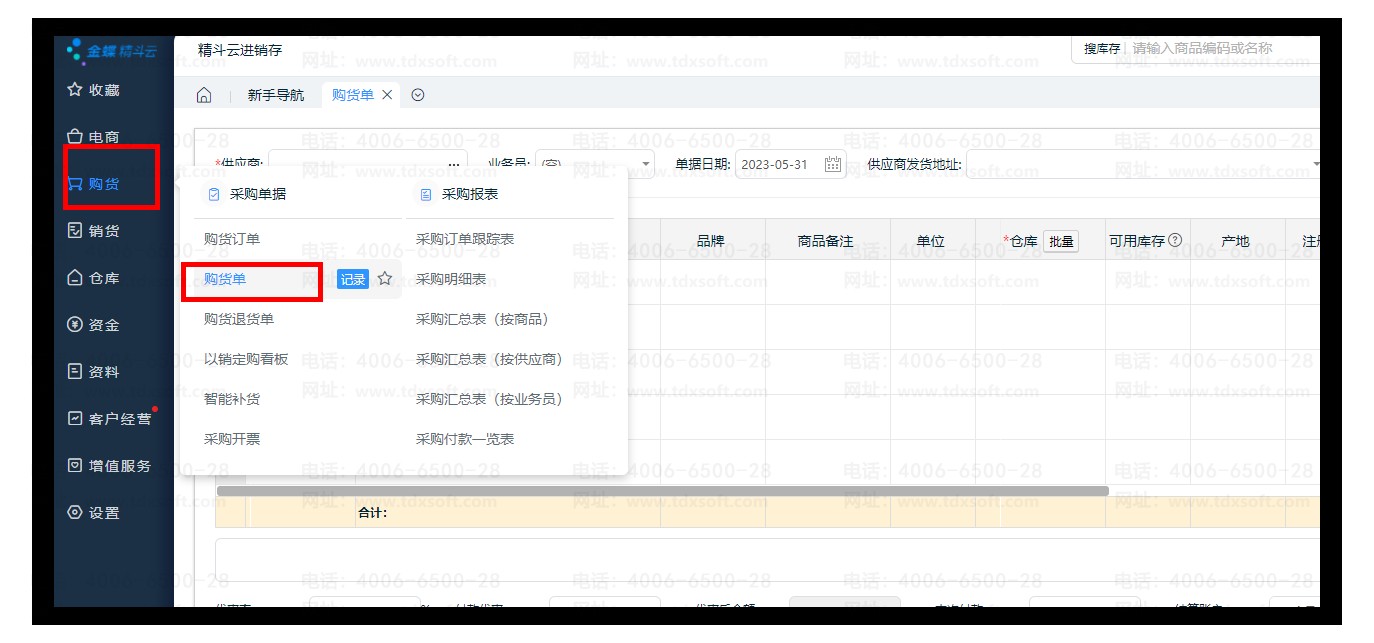Open the 仓库 warehouse module
The image size is (1374, 643).
(93, 278)
